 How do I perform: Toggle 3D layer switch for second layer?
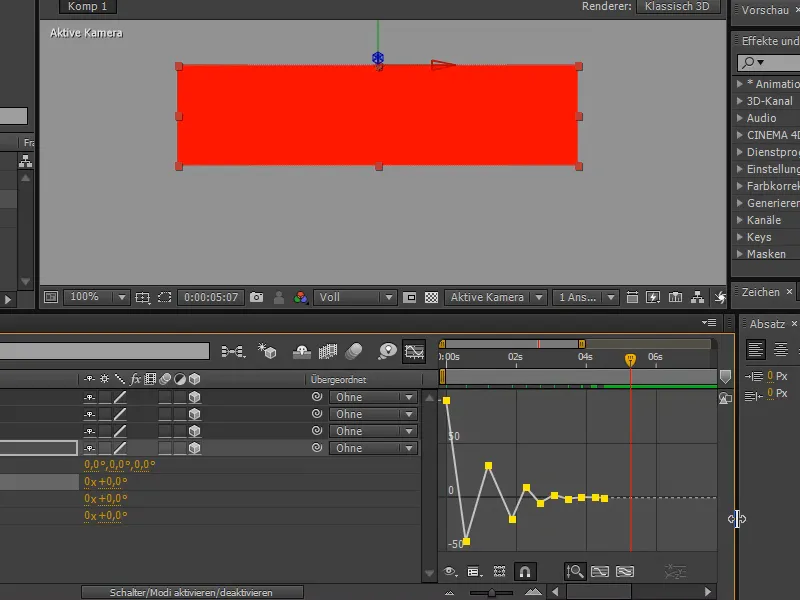[x=194, y=414]
